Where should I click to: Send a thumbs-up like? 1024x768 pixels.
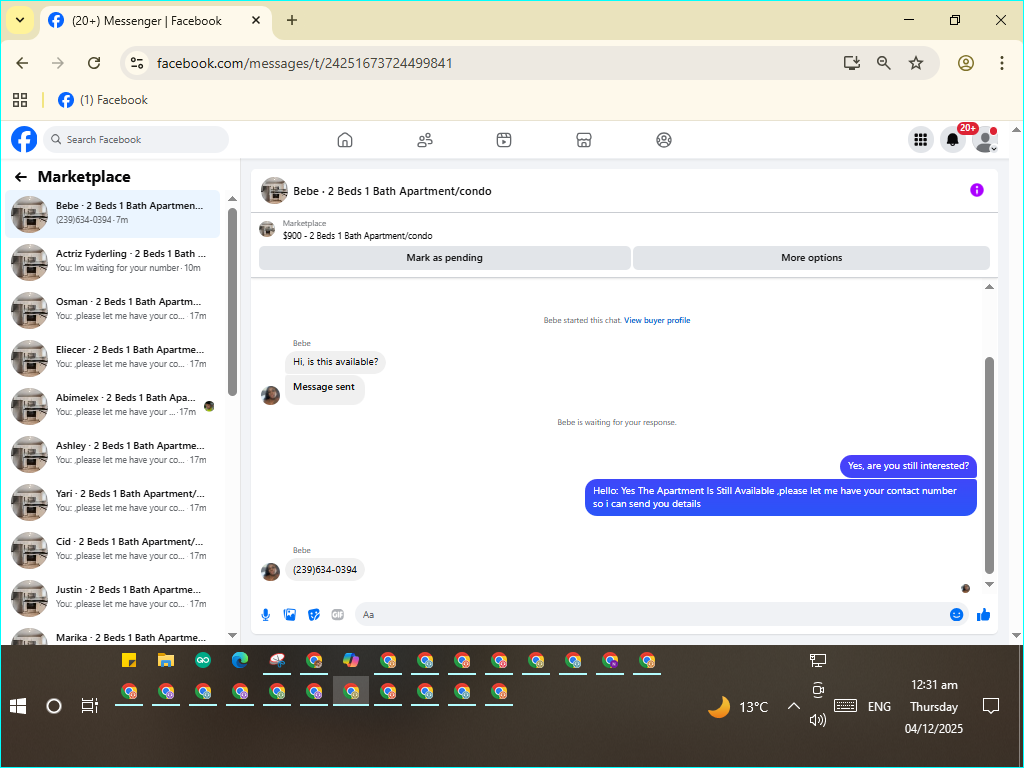[984, 615]
